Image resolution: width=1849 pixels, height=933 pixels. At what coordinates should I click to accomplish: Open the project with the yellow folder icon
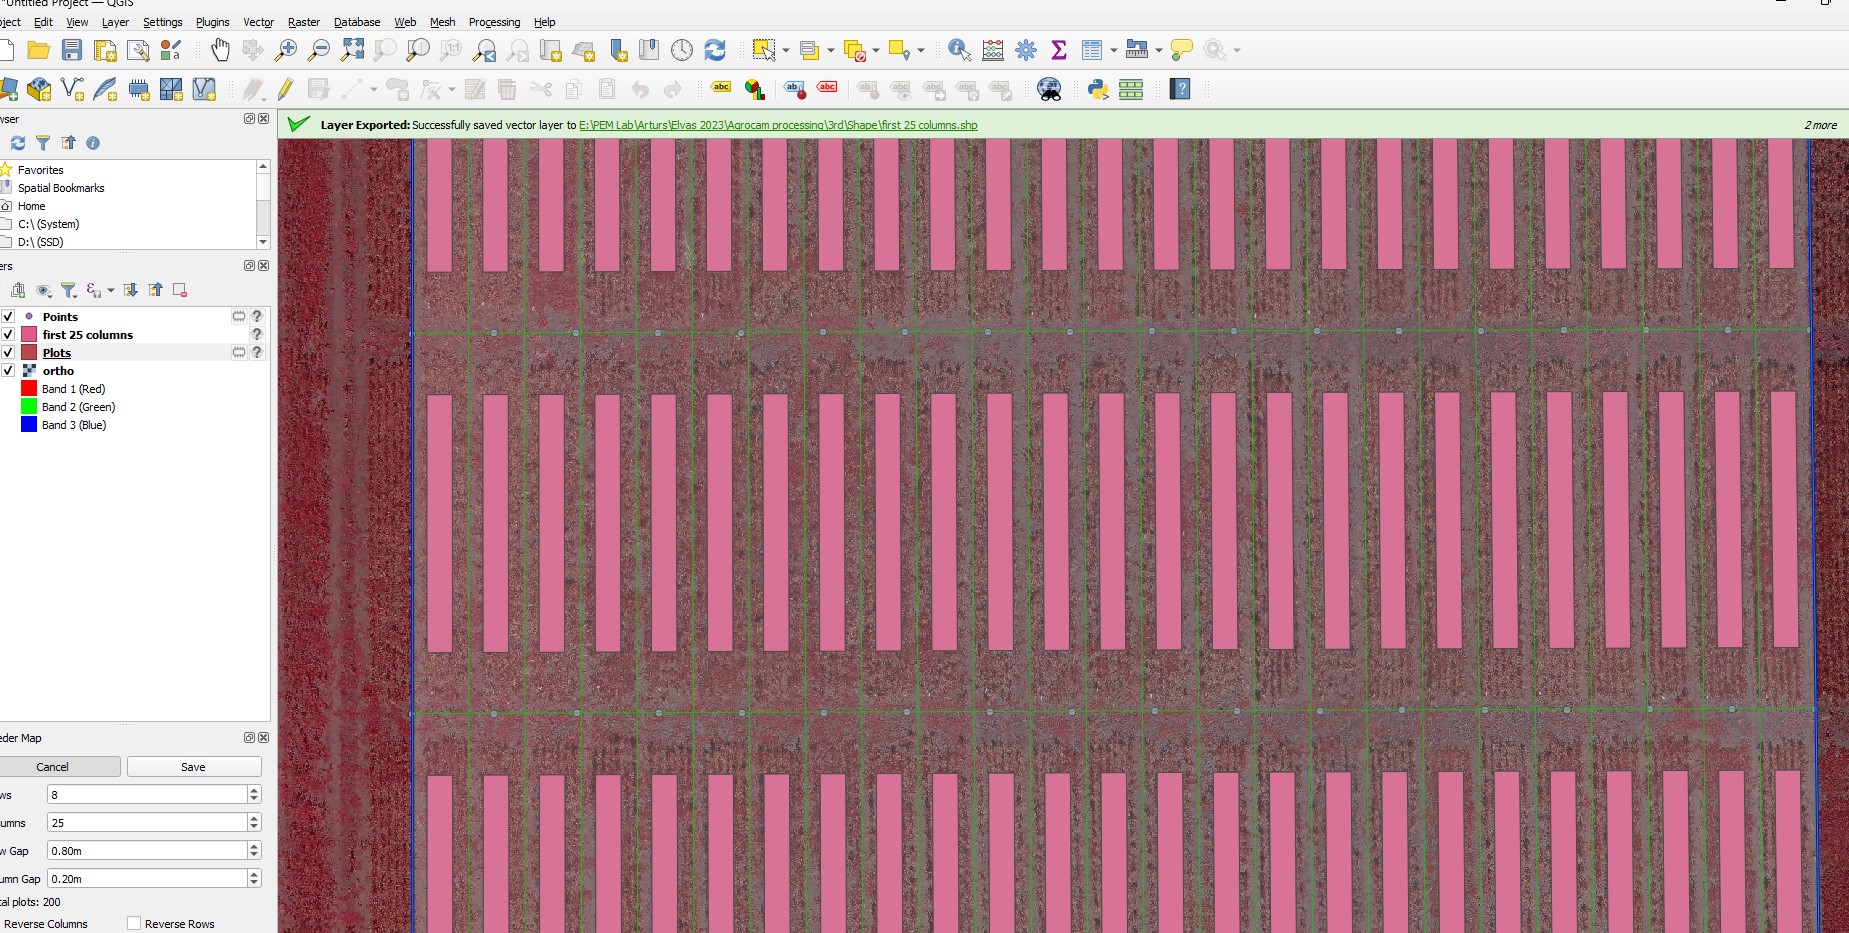[x=39, y=50]
